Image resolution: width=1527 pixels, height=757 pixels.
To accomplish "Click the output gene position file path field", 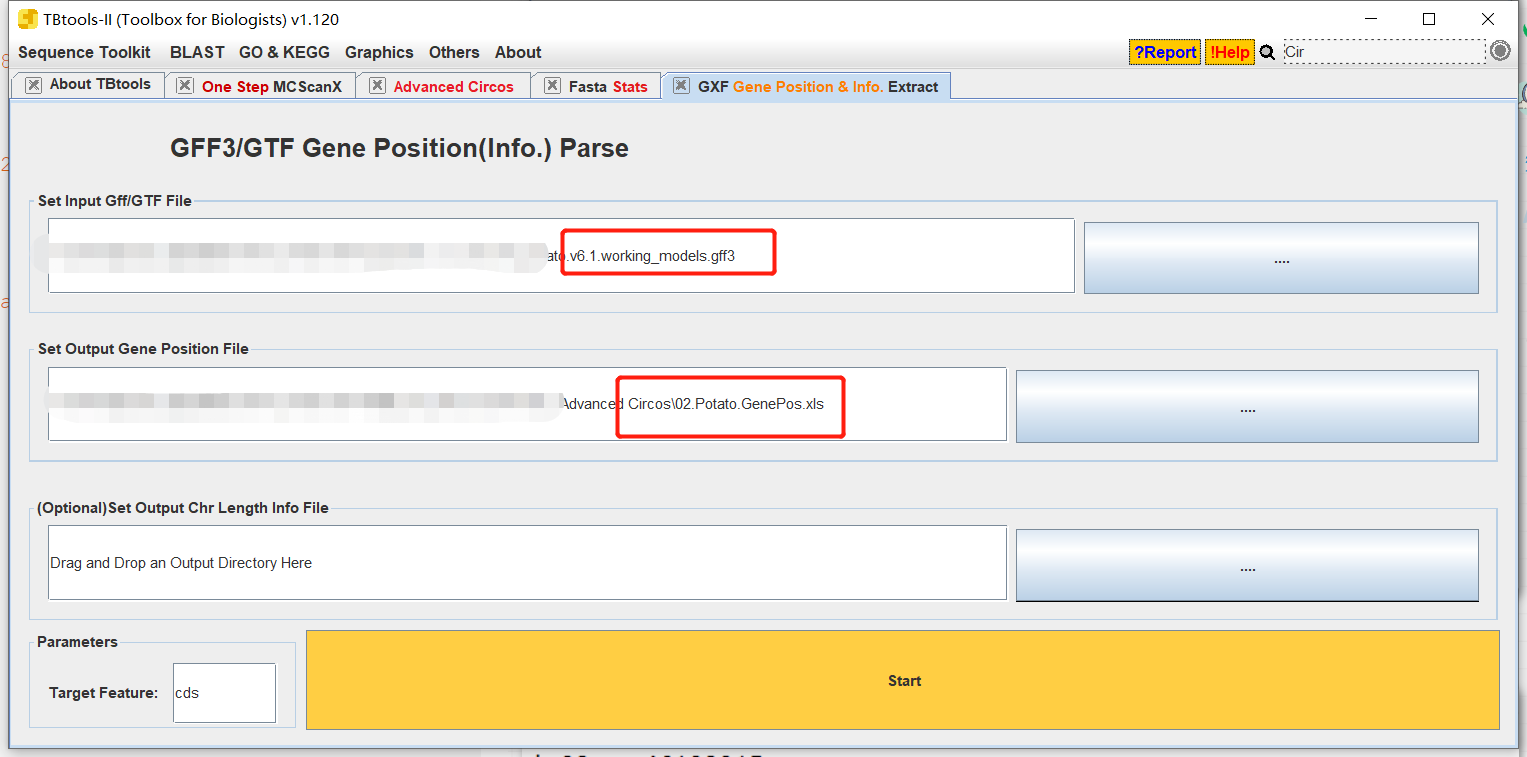I will tap(527, 404).
